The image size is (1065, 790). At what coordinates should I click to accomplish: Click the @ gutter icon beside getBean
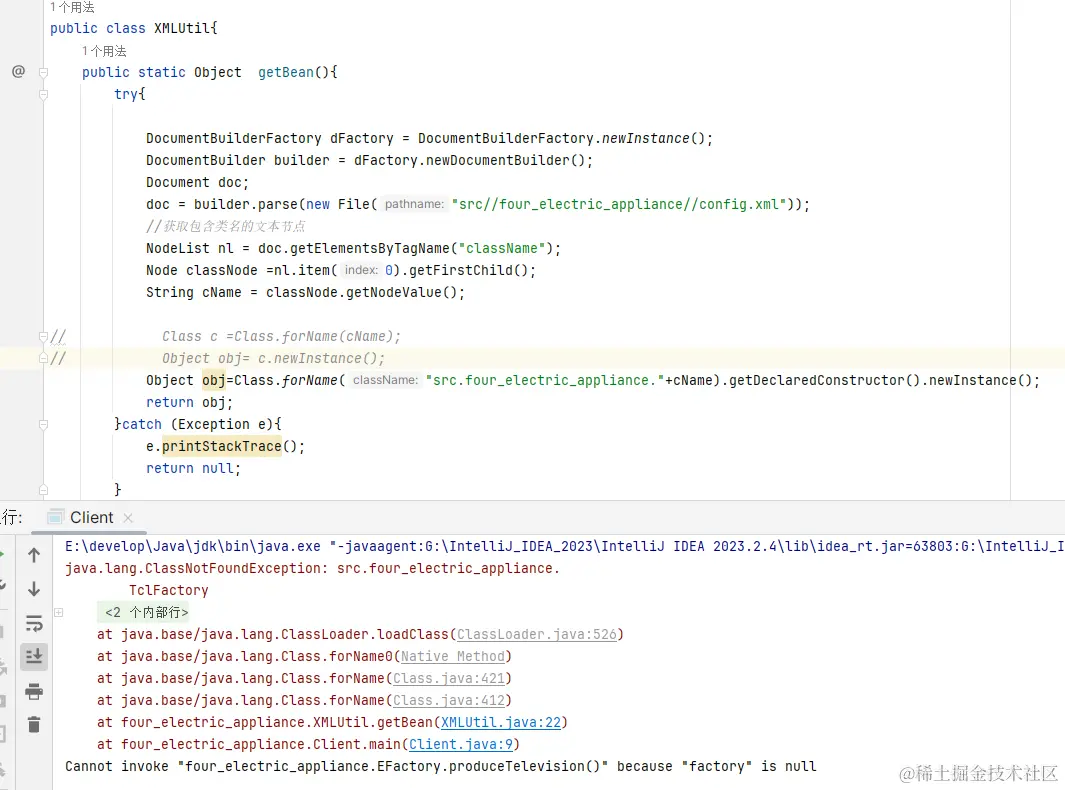(18, 72)
